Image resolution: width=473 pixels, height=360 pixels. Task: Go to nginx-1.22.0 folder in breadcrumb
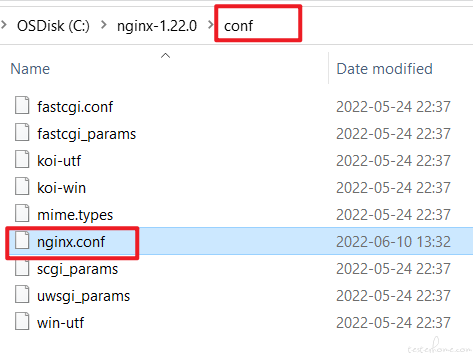click(157, 26)
